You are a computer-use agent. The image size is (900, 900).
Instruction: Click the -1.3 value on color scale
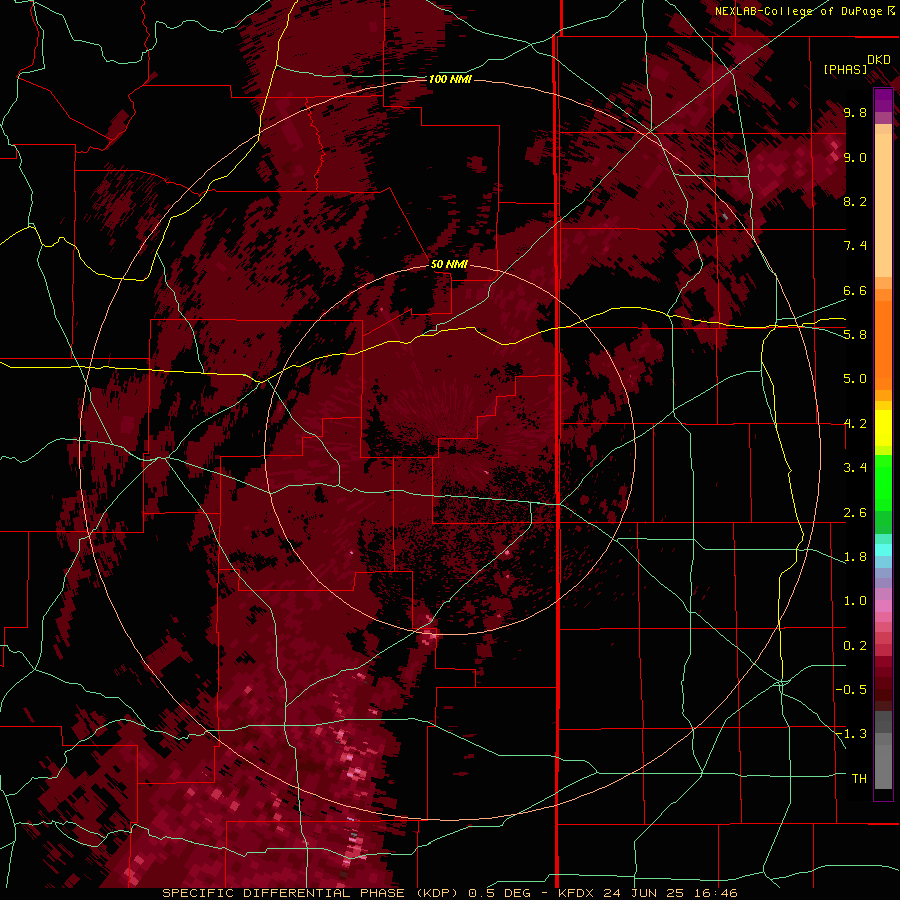852,734
